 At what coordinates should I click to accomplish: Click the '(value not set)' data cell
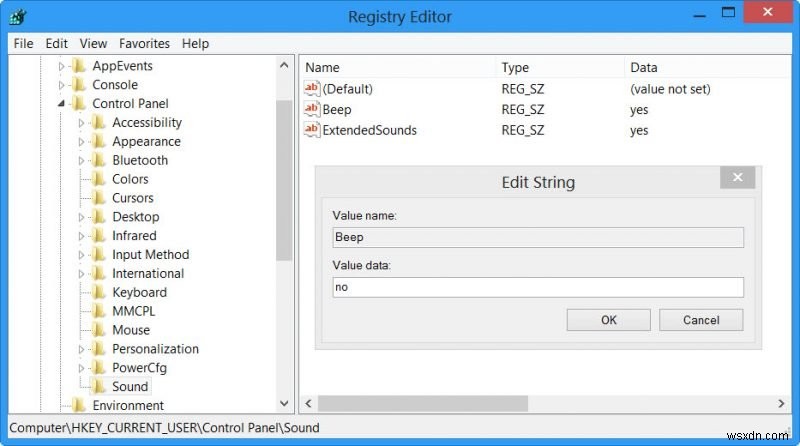tap(670, 89)
